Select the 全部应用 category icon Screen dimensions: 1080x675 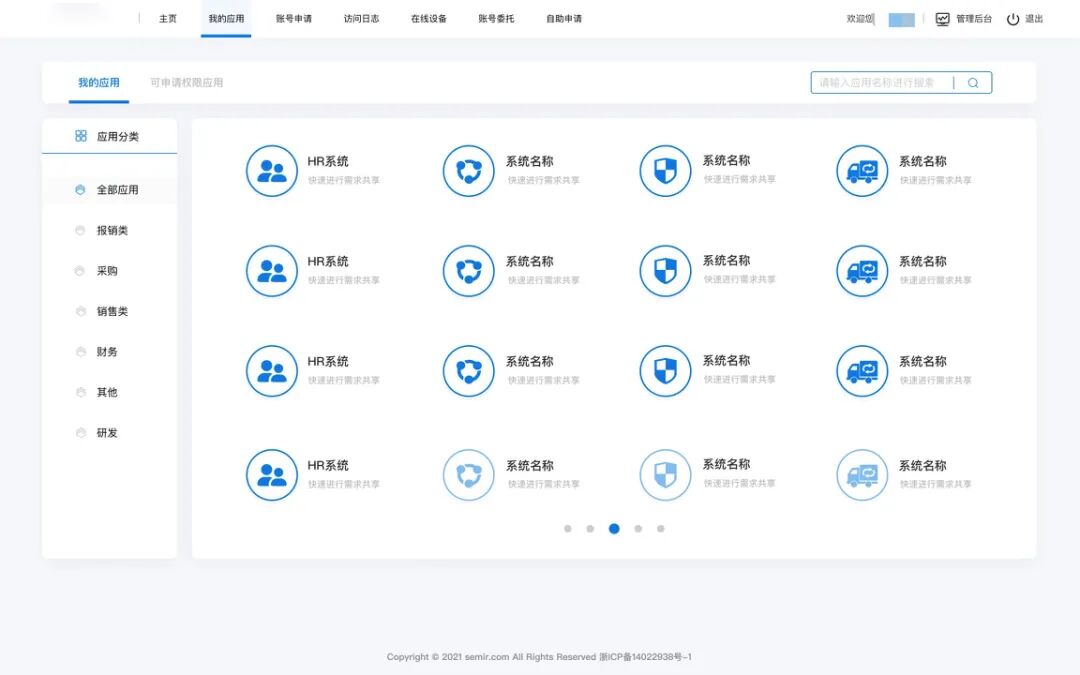(x=80, y=189)
